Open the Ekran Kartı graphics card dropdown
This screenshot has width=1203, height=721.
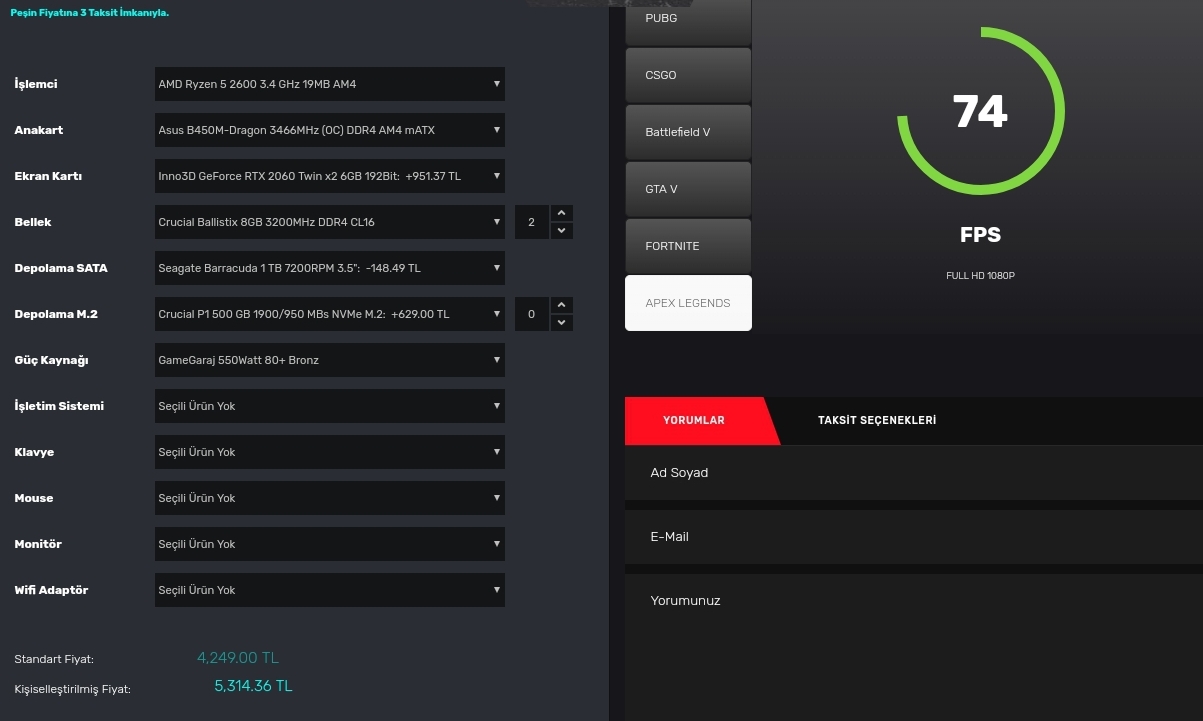tap(329, 176)
